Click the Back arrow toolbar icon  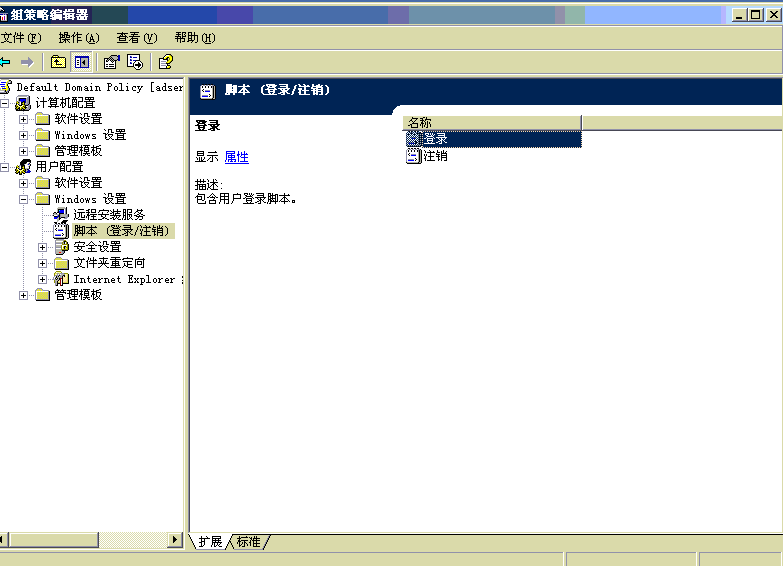coord(5,62)
